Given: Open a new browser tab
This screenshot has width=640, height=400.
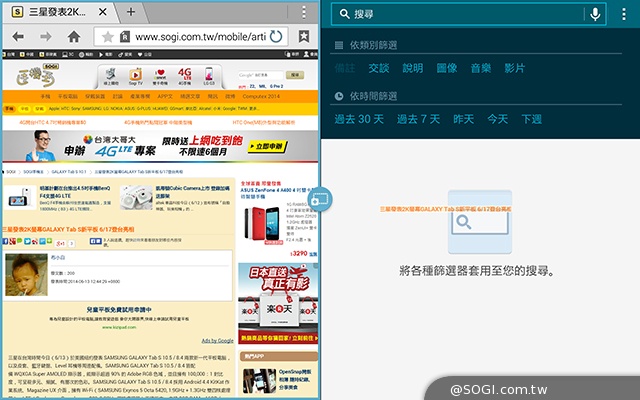Looking at the screenshot, I should coord(130,12).
